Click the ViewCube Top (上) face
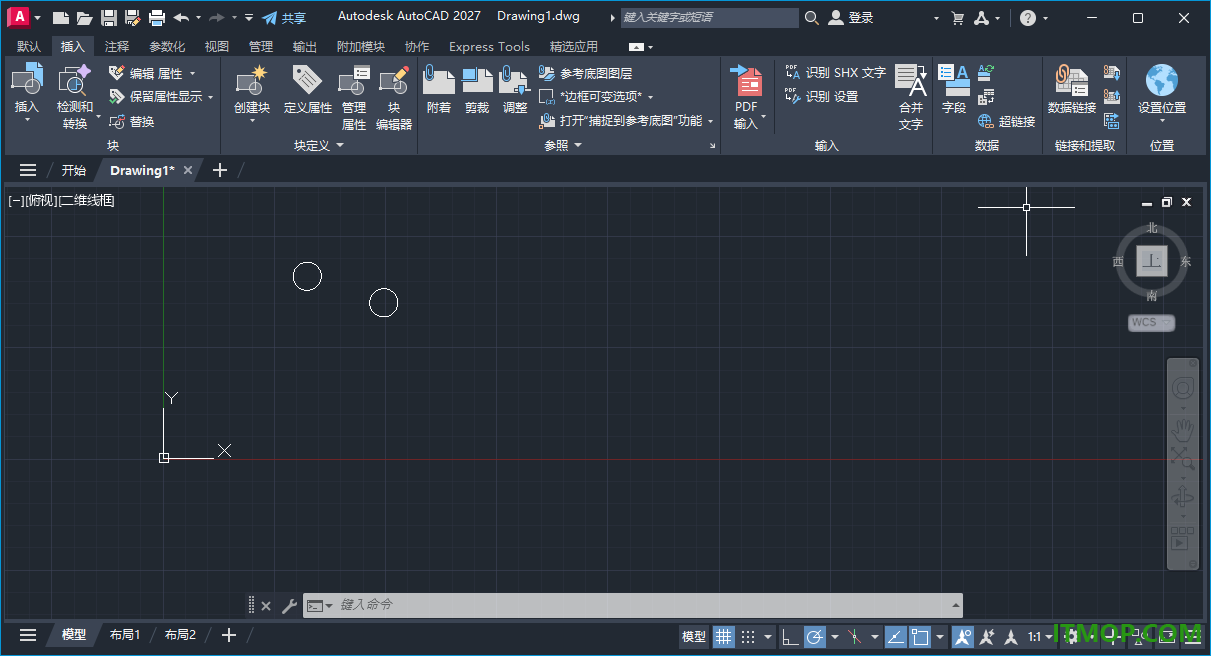 pyautogui.click(x=1152, y=262)
